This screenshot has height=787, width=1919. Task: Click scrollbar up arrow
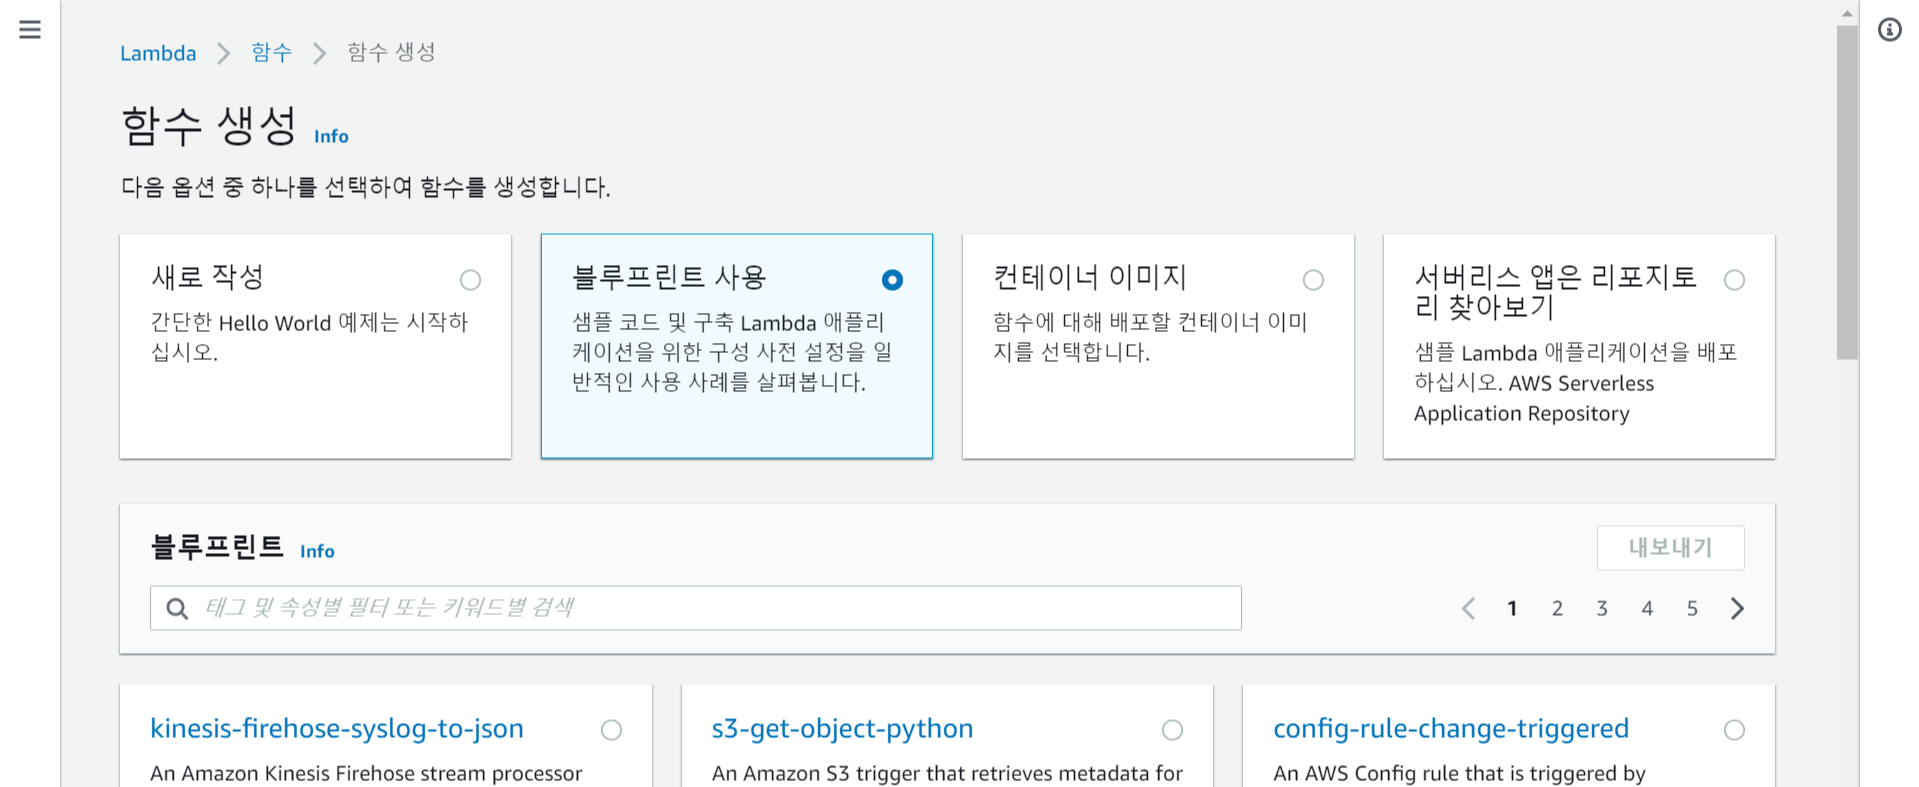point(1847,13)
